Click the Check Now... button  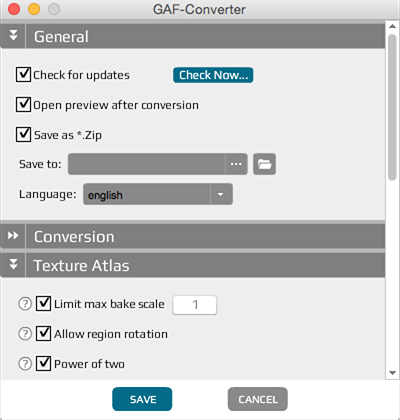pyautogui.click(x=213, y=75)
